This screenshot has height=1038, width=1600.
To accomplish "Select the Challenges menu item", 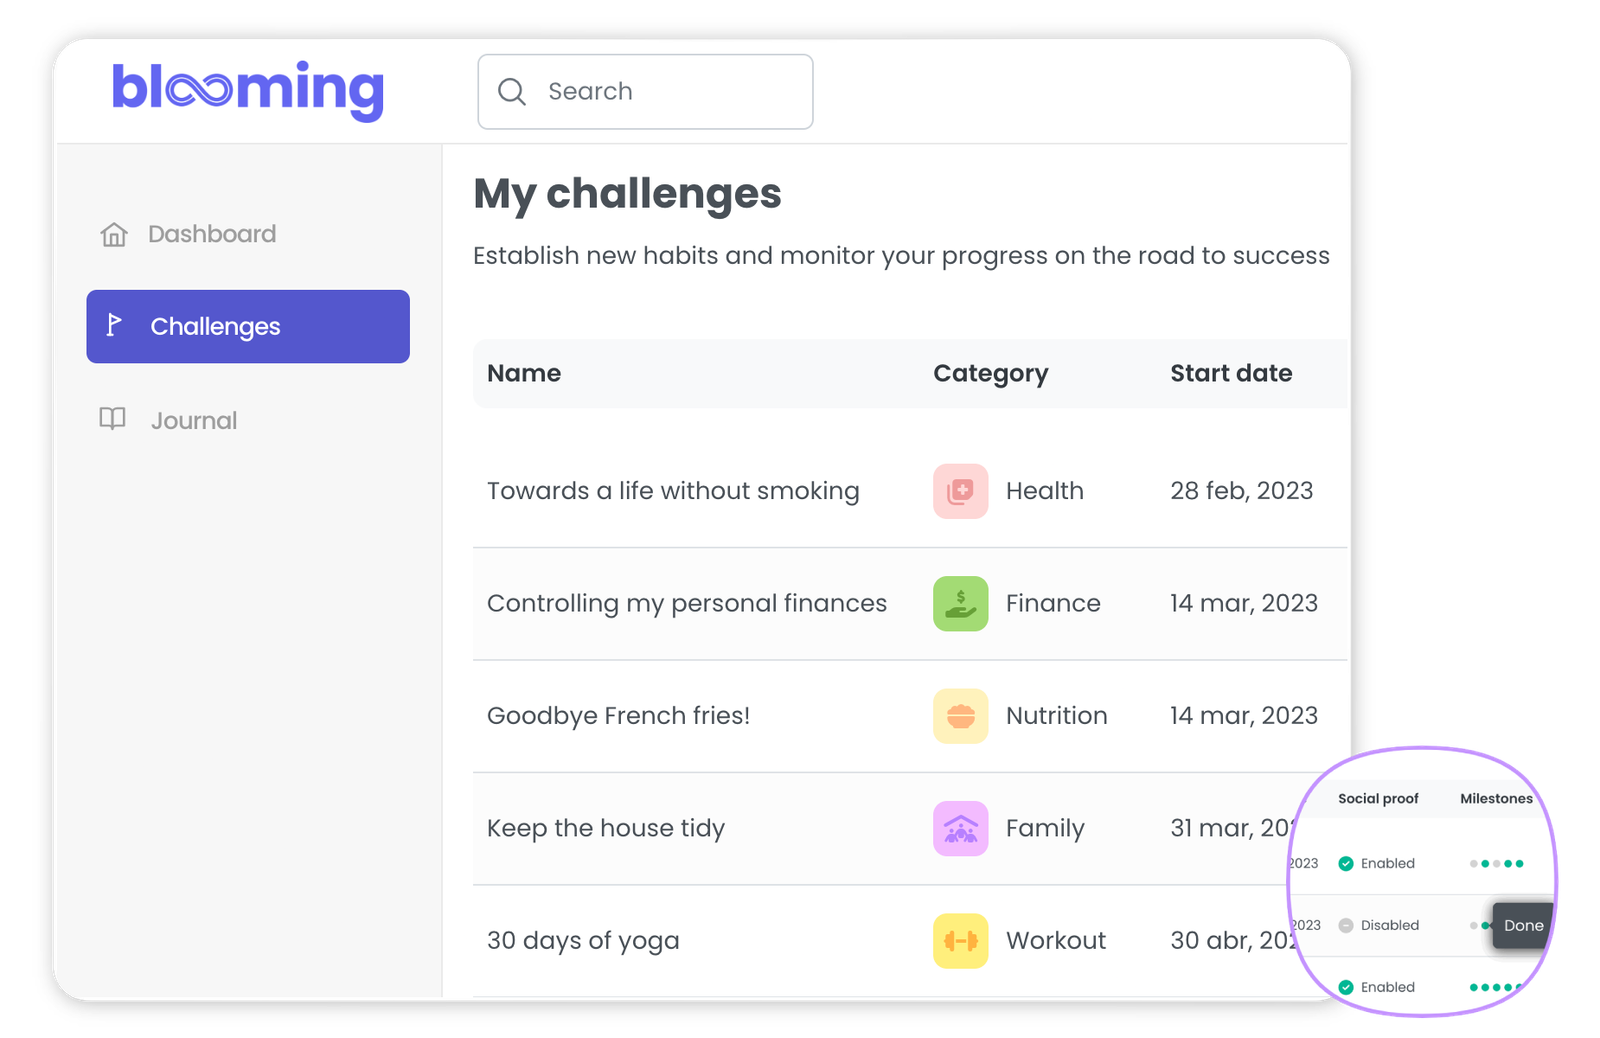I will pyautogui.click(x=248, y=326).
